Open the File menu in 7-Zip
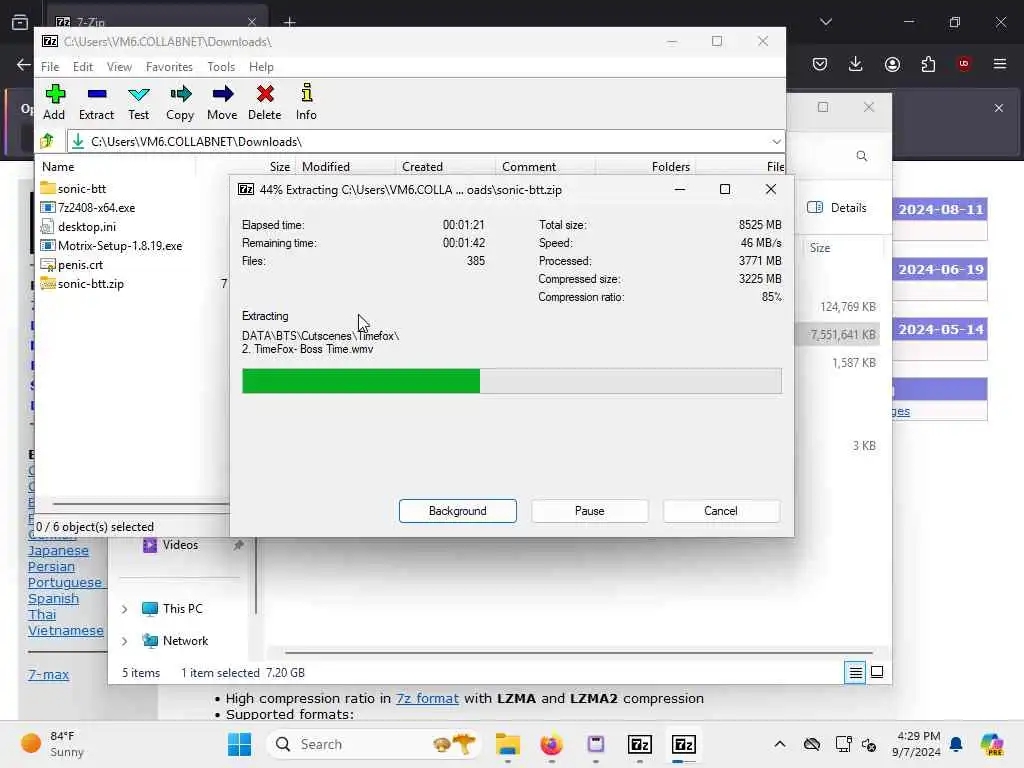This screenshot has height=768, width=1024. (x=50, y=67)
